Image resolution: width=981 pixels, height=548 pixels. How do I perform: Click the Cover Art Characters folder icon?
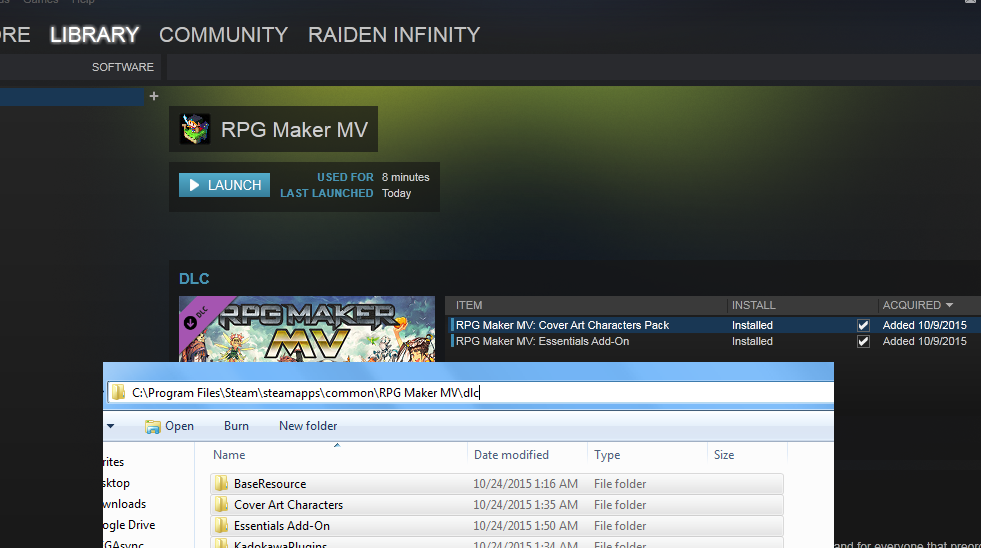click(221, 504)
